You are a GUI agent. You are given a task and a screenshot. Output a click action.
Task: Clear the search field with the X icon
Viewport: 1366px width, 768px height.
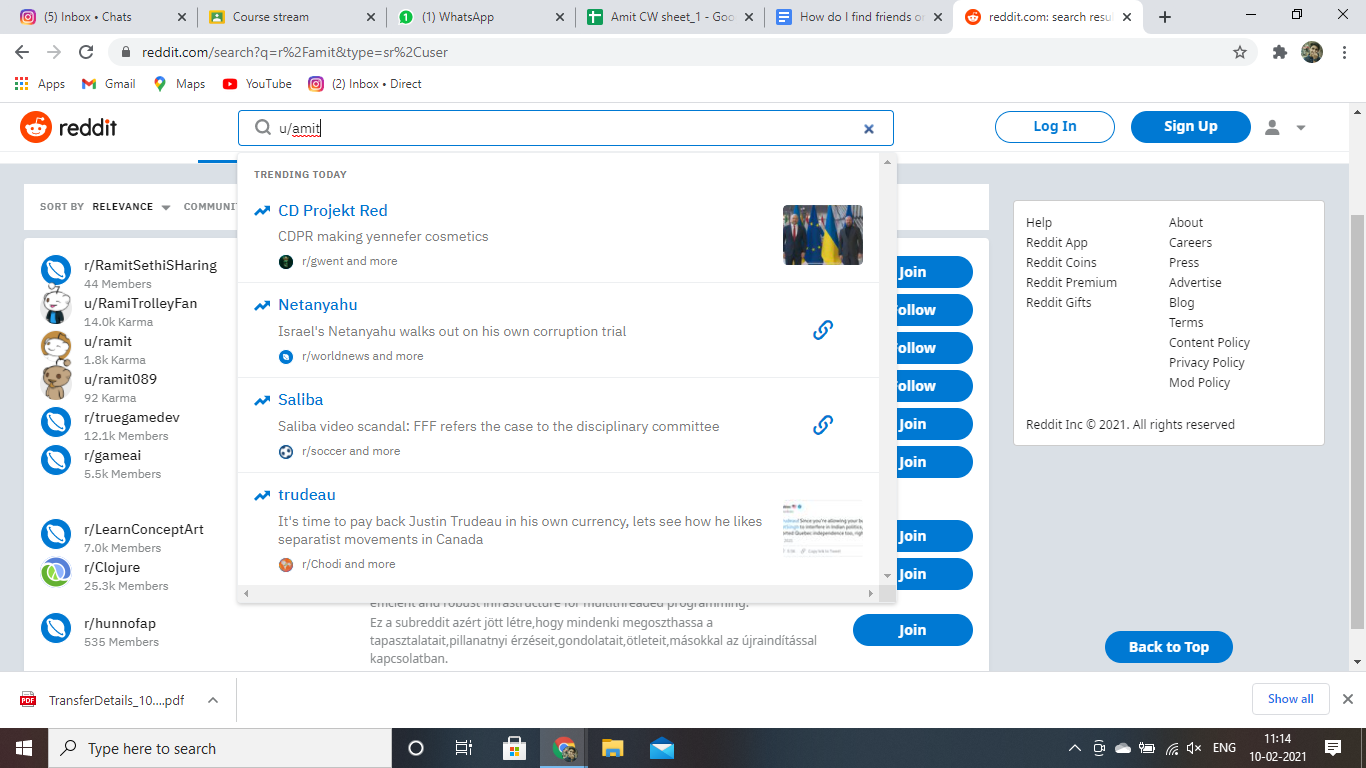pos(869,129)
